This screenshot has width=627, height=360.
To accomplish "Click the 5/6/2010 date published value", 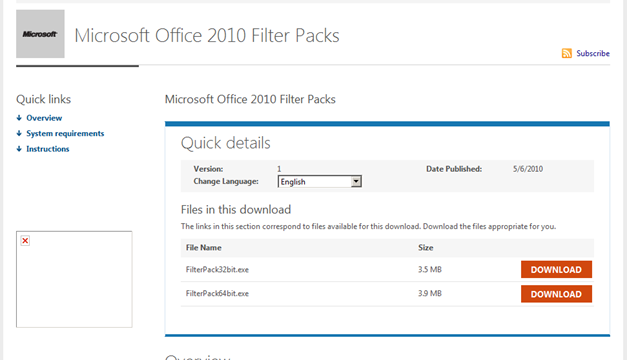I will point(528,169).
